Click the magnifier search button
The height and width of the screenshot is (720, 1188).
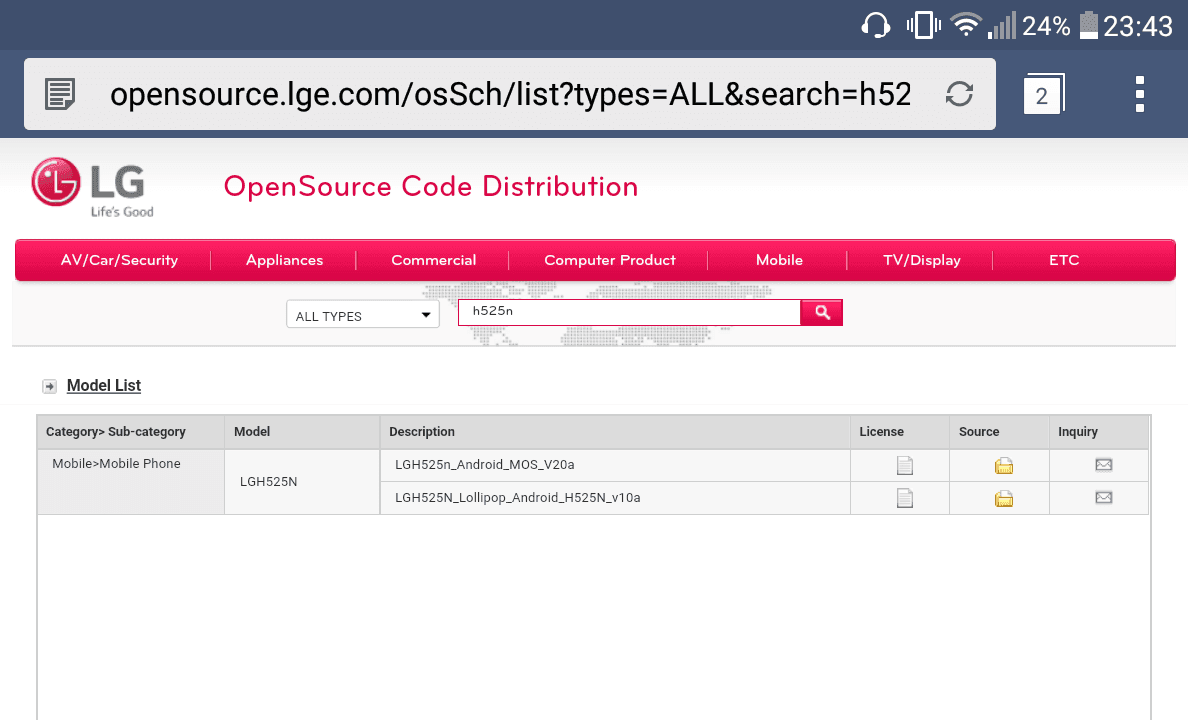tap(822, 312)
